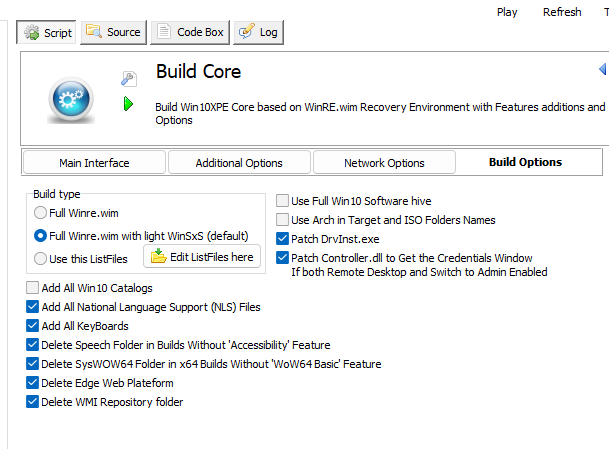Switch to Main Interface tab
Viewport: 609px width, 449px height.
94,162
